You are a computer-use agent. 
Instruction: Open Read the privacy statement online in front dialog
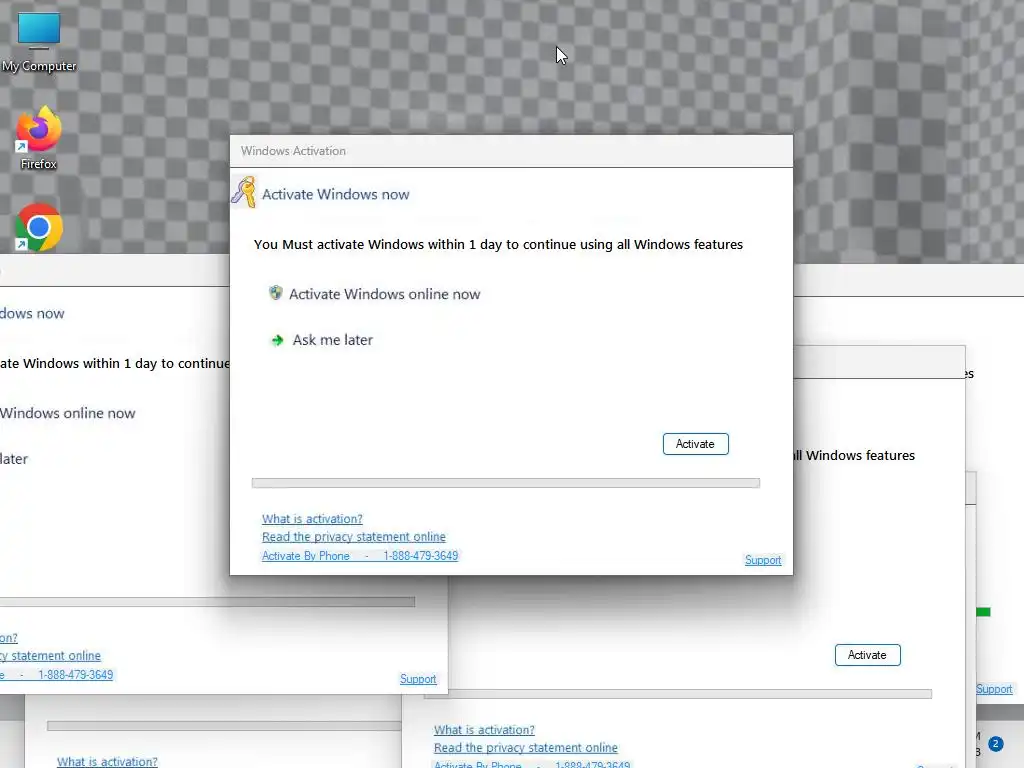point(354,537)
